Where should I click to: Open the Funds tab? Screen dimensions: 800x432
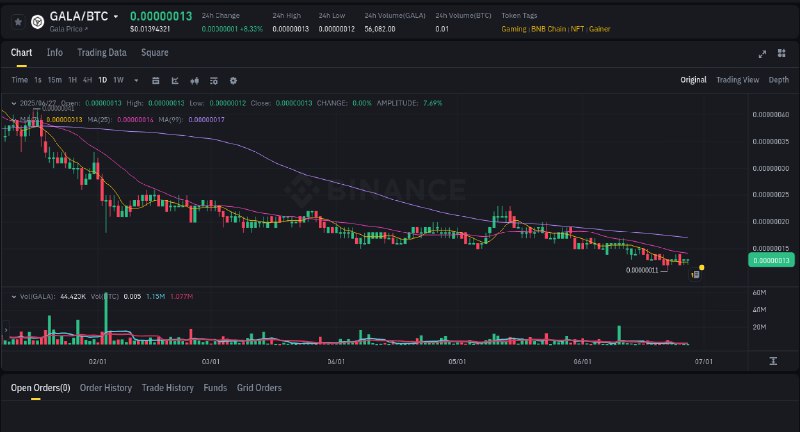tap(215, 388)
